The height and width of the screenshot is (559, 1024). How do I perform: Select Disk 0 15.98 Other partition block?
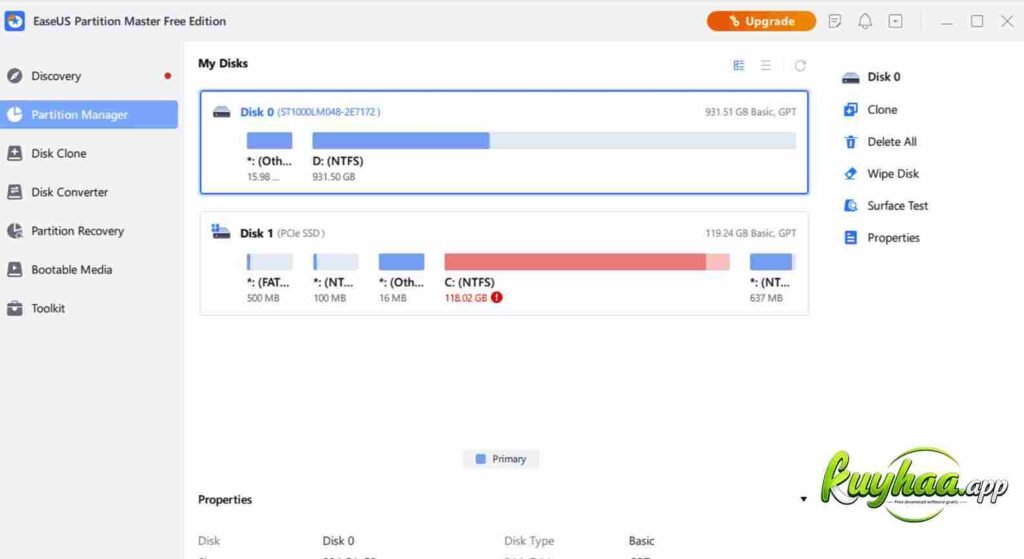pyautogui.click(x=269, y=140)
